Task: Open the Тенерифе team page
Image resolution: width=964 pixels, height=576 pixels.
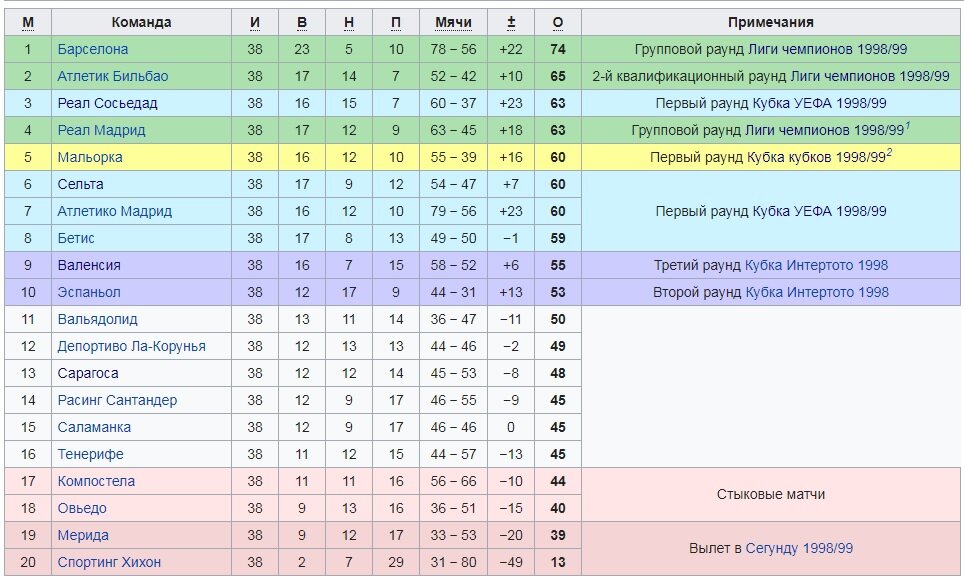Action: click(x=90, y=455)
